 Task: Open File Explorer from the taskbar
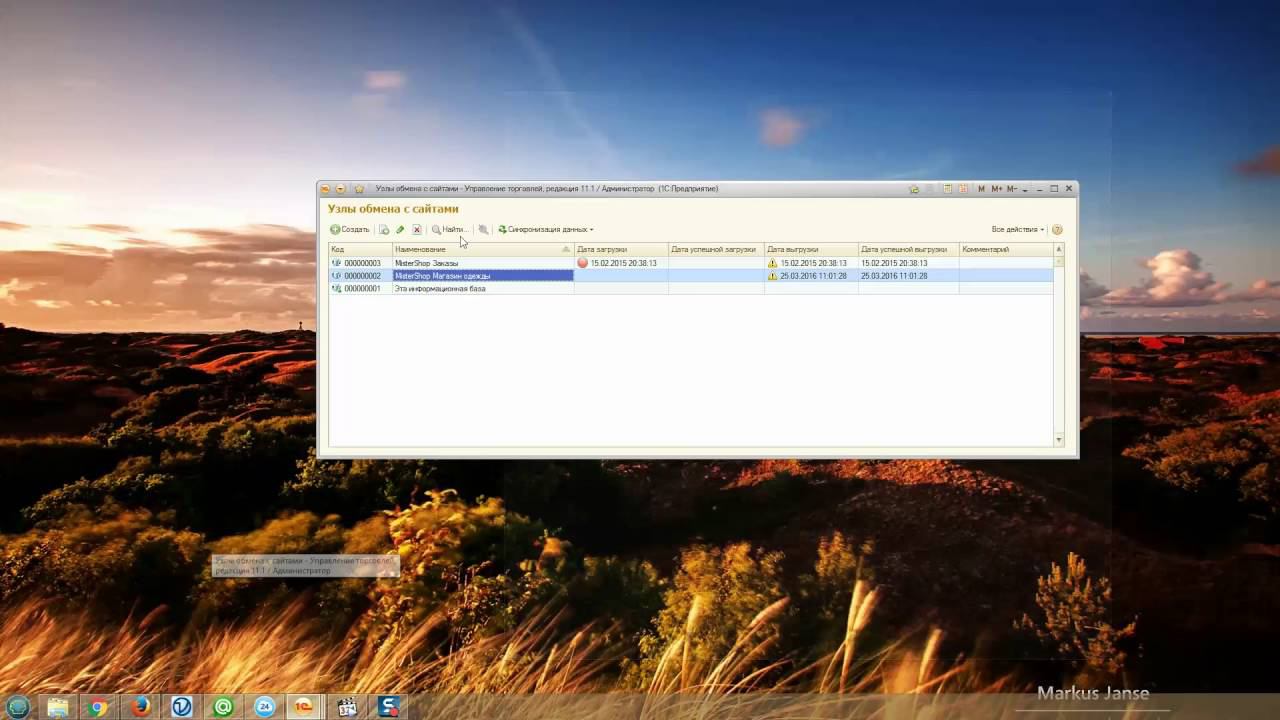coord(58,707)
